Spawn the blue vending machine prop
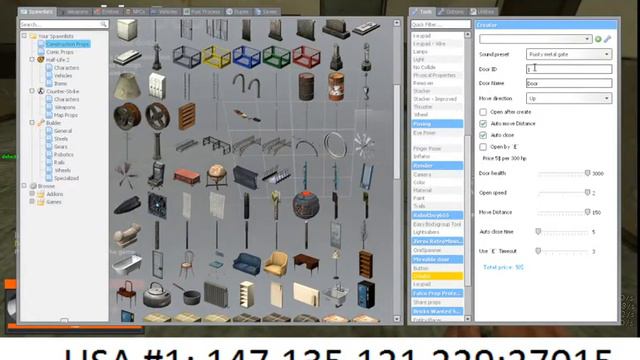The width and height of the screenshot is (640, 360). click(x=366, y=295)
